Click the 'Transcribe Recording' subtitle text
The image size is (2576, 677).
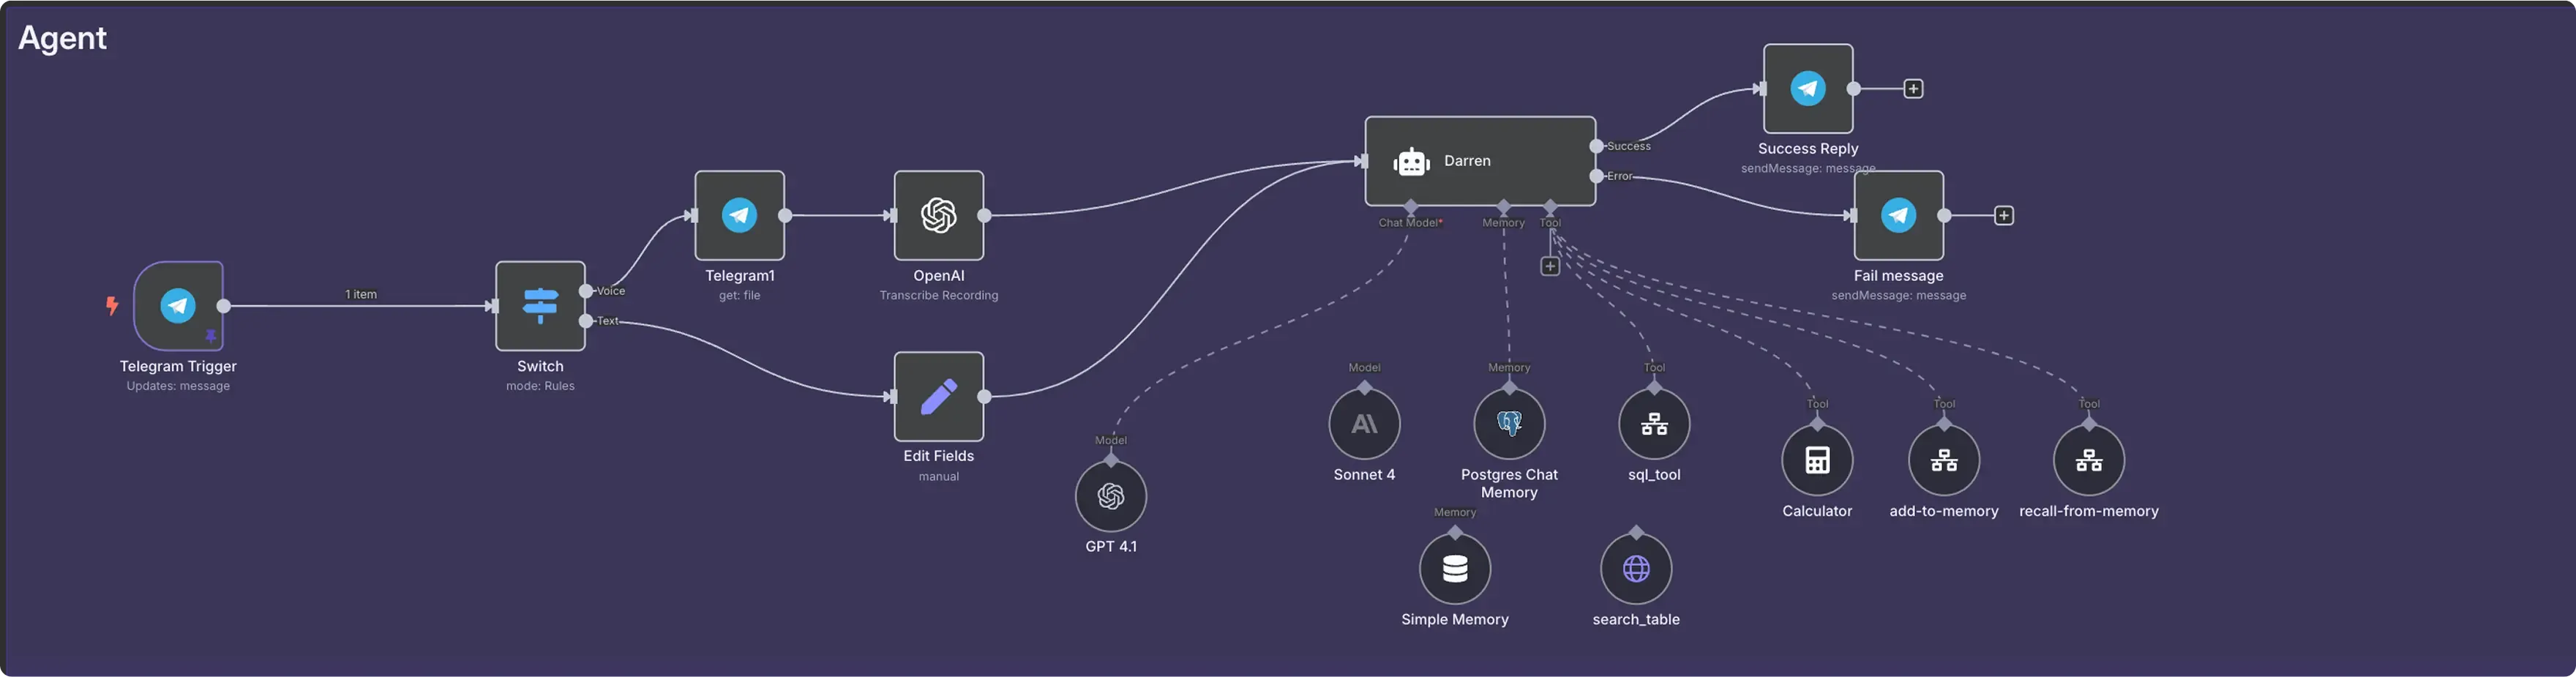click(x=938, y=295)
